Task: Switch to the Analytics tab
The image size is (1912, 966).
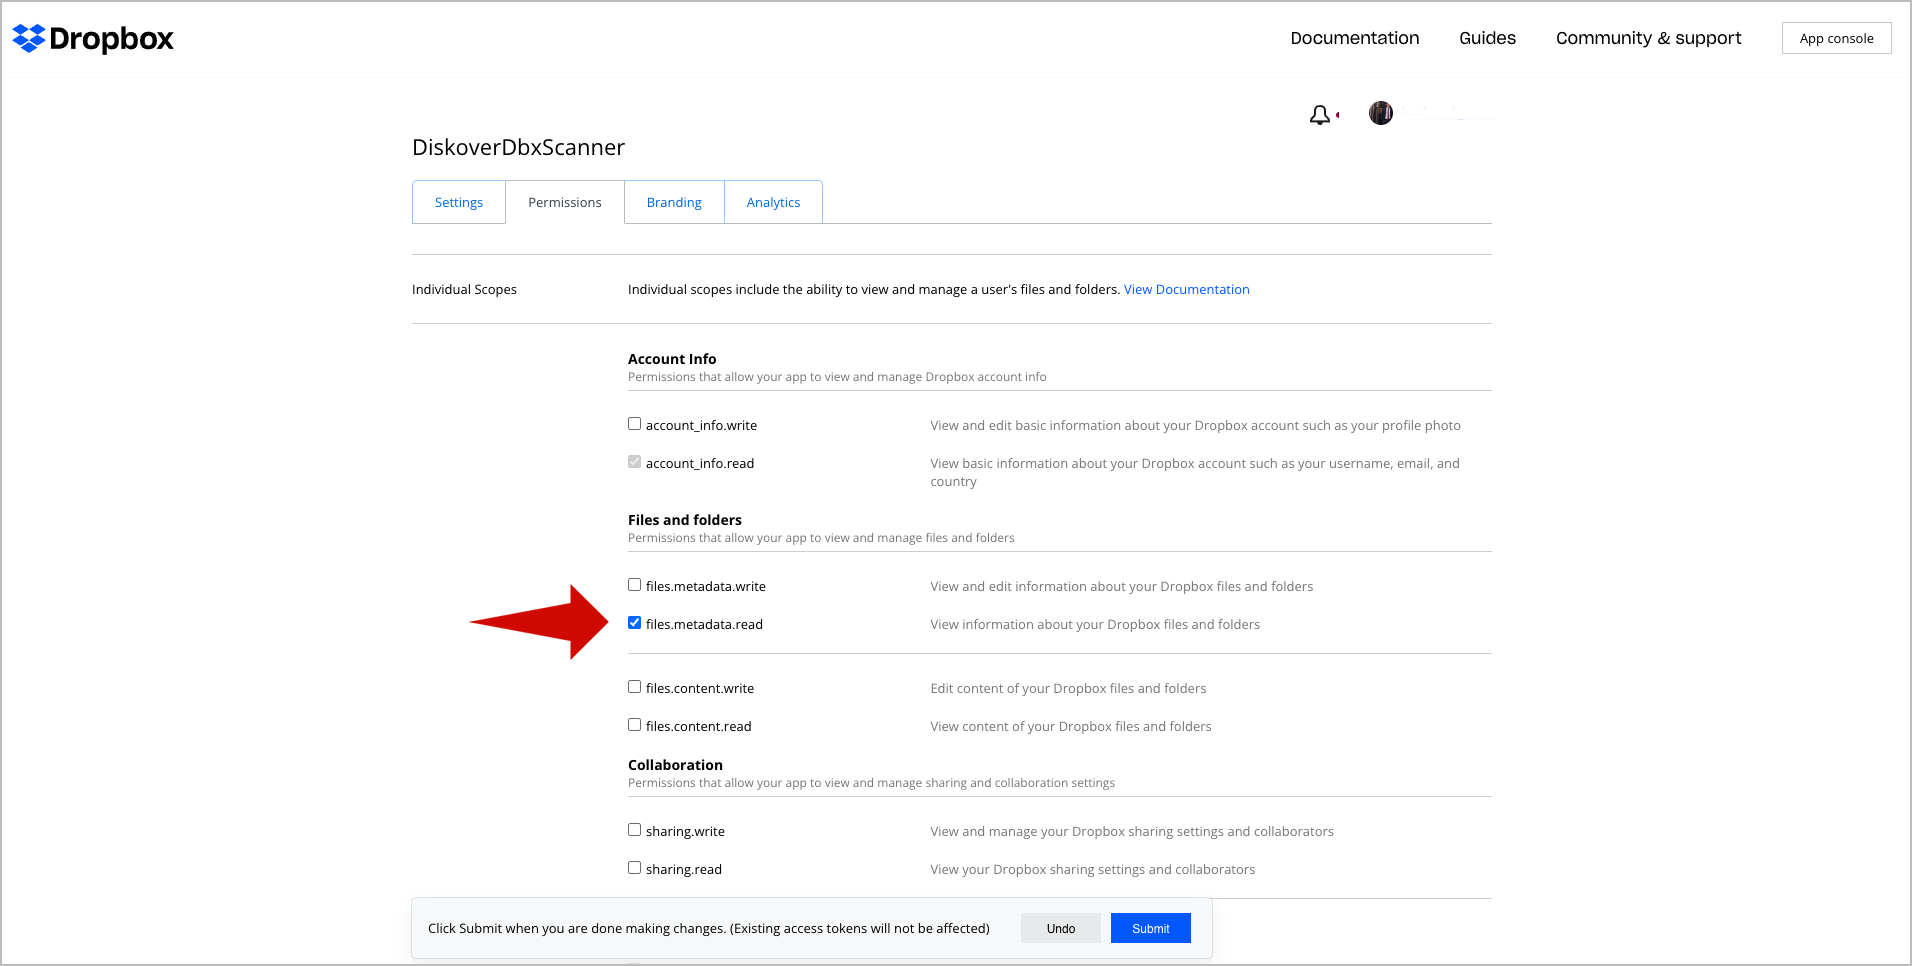Action: click(773, 201)
